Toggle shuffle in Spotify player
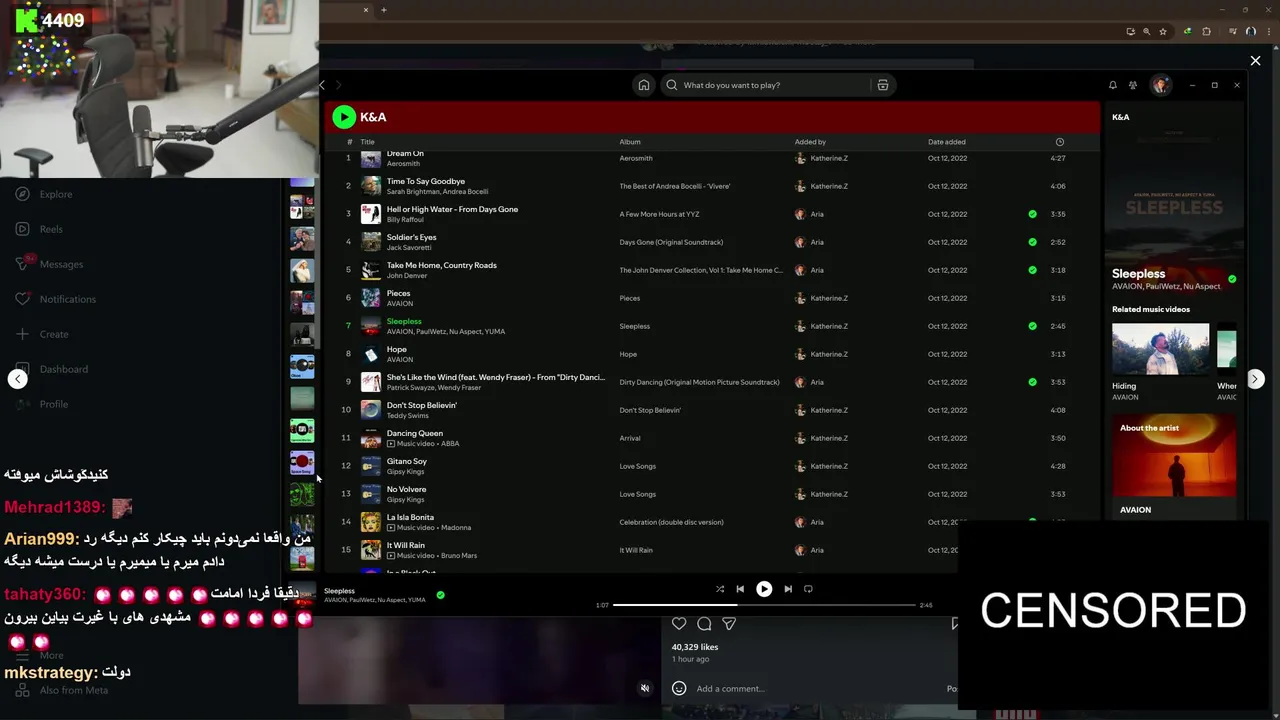This screenshot has width=1280, height=720. [x=720, y=589]
